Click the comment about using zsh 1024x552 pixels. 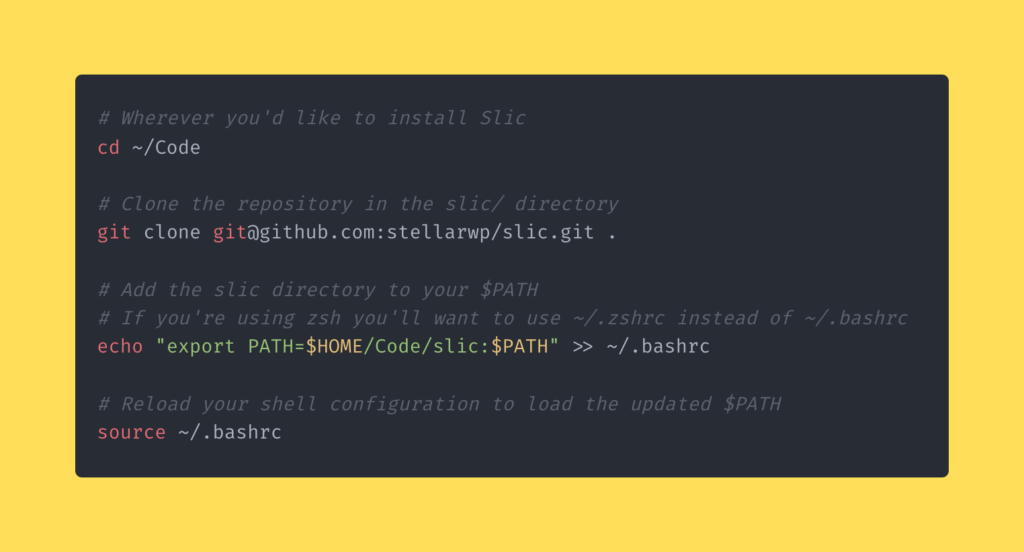pyautogui.click(x=503, y=318)
